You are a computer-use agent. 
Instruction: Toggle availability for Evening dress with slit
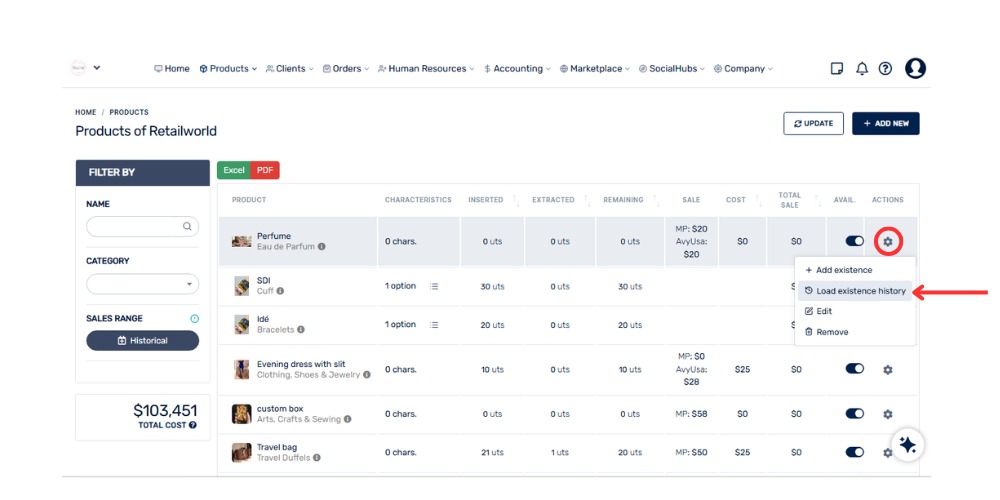pos(854,369)
